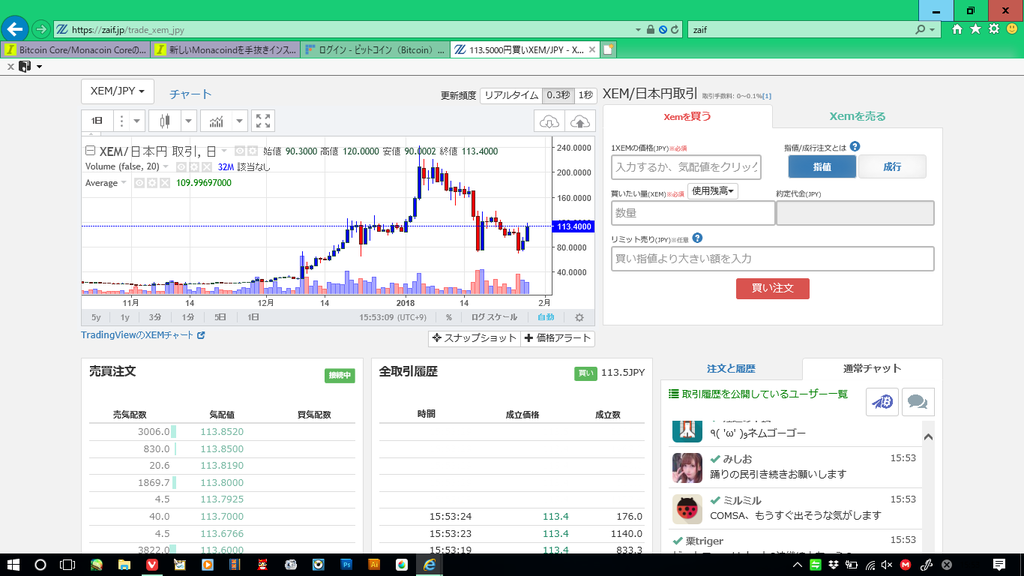
Task: Set update frequency to 1秒
Action: (585, 95)
